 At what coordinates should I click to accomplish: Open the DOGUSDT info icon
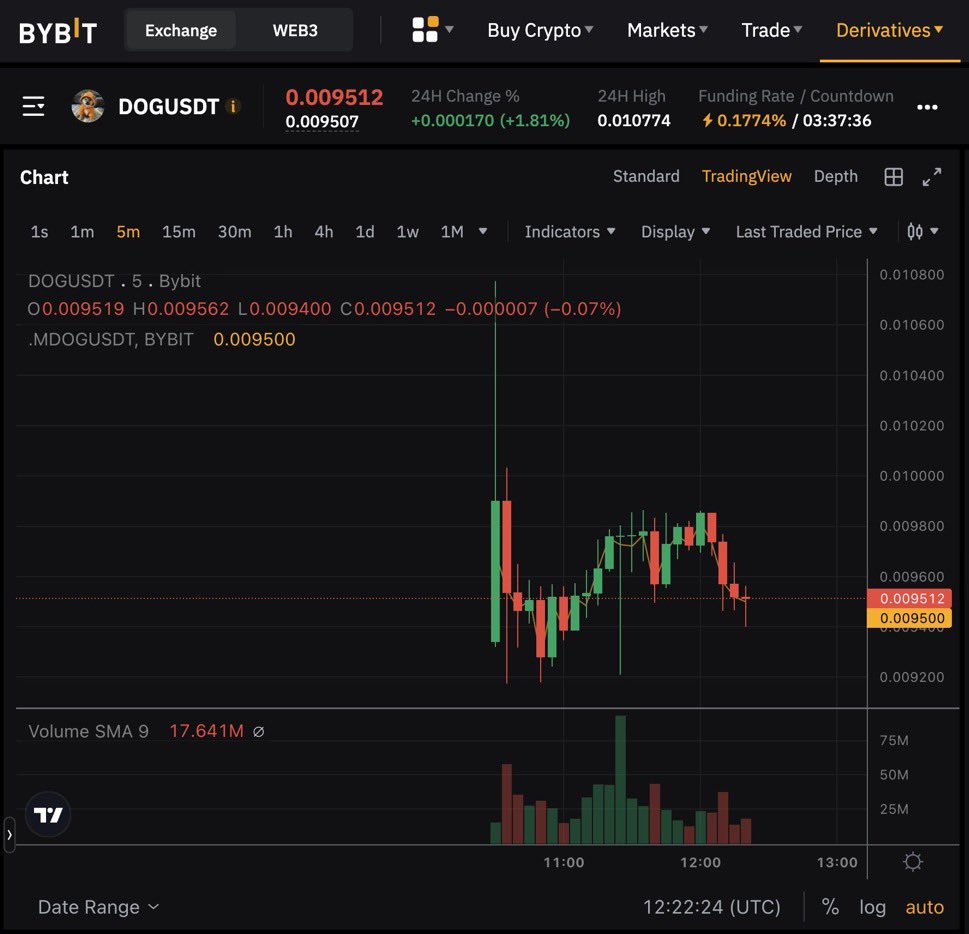tap(233, 106)
